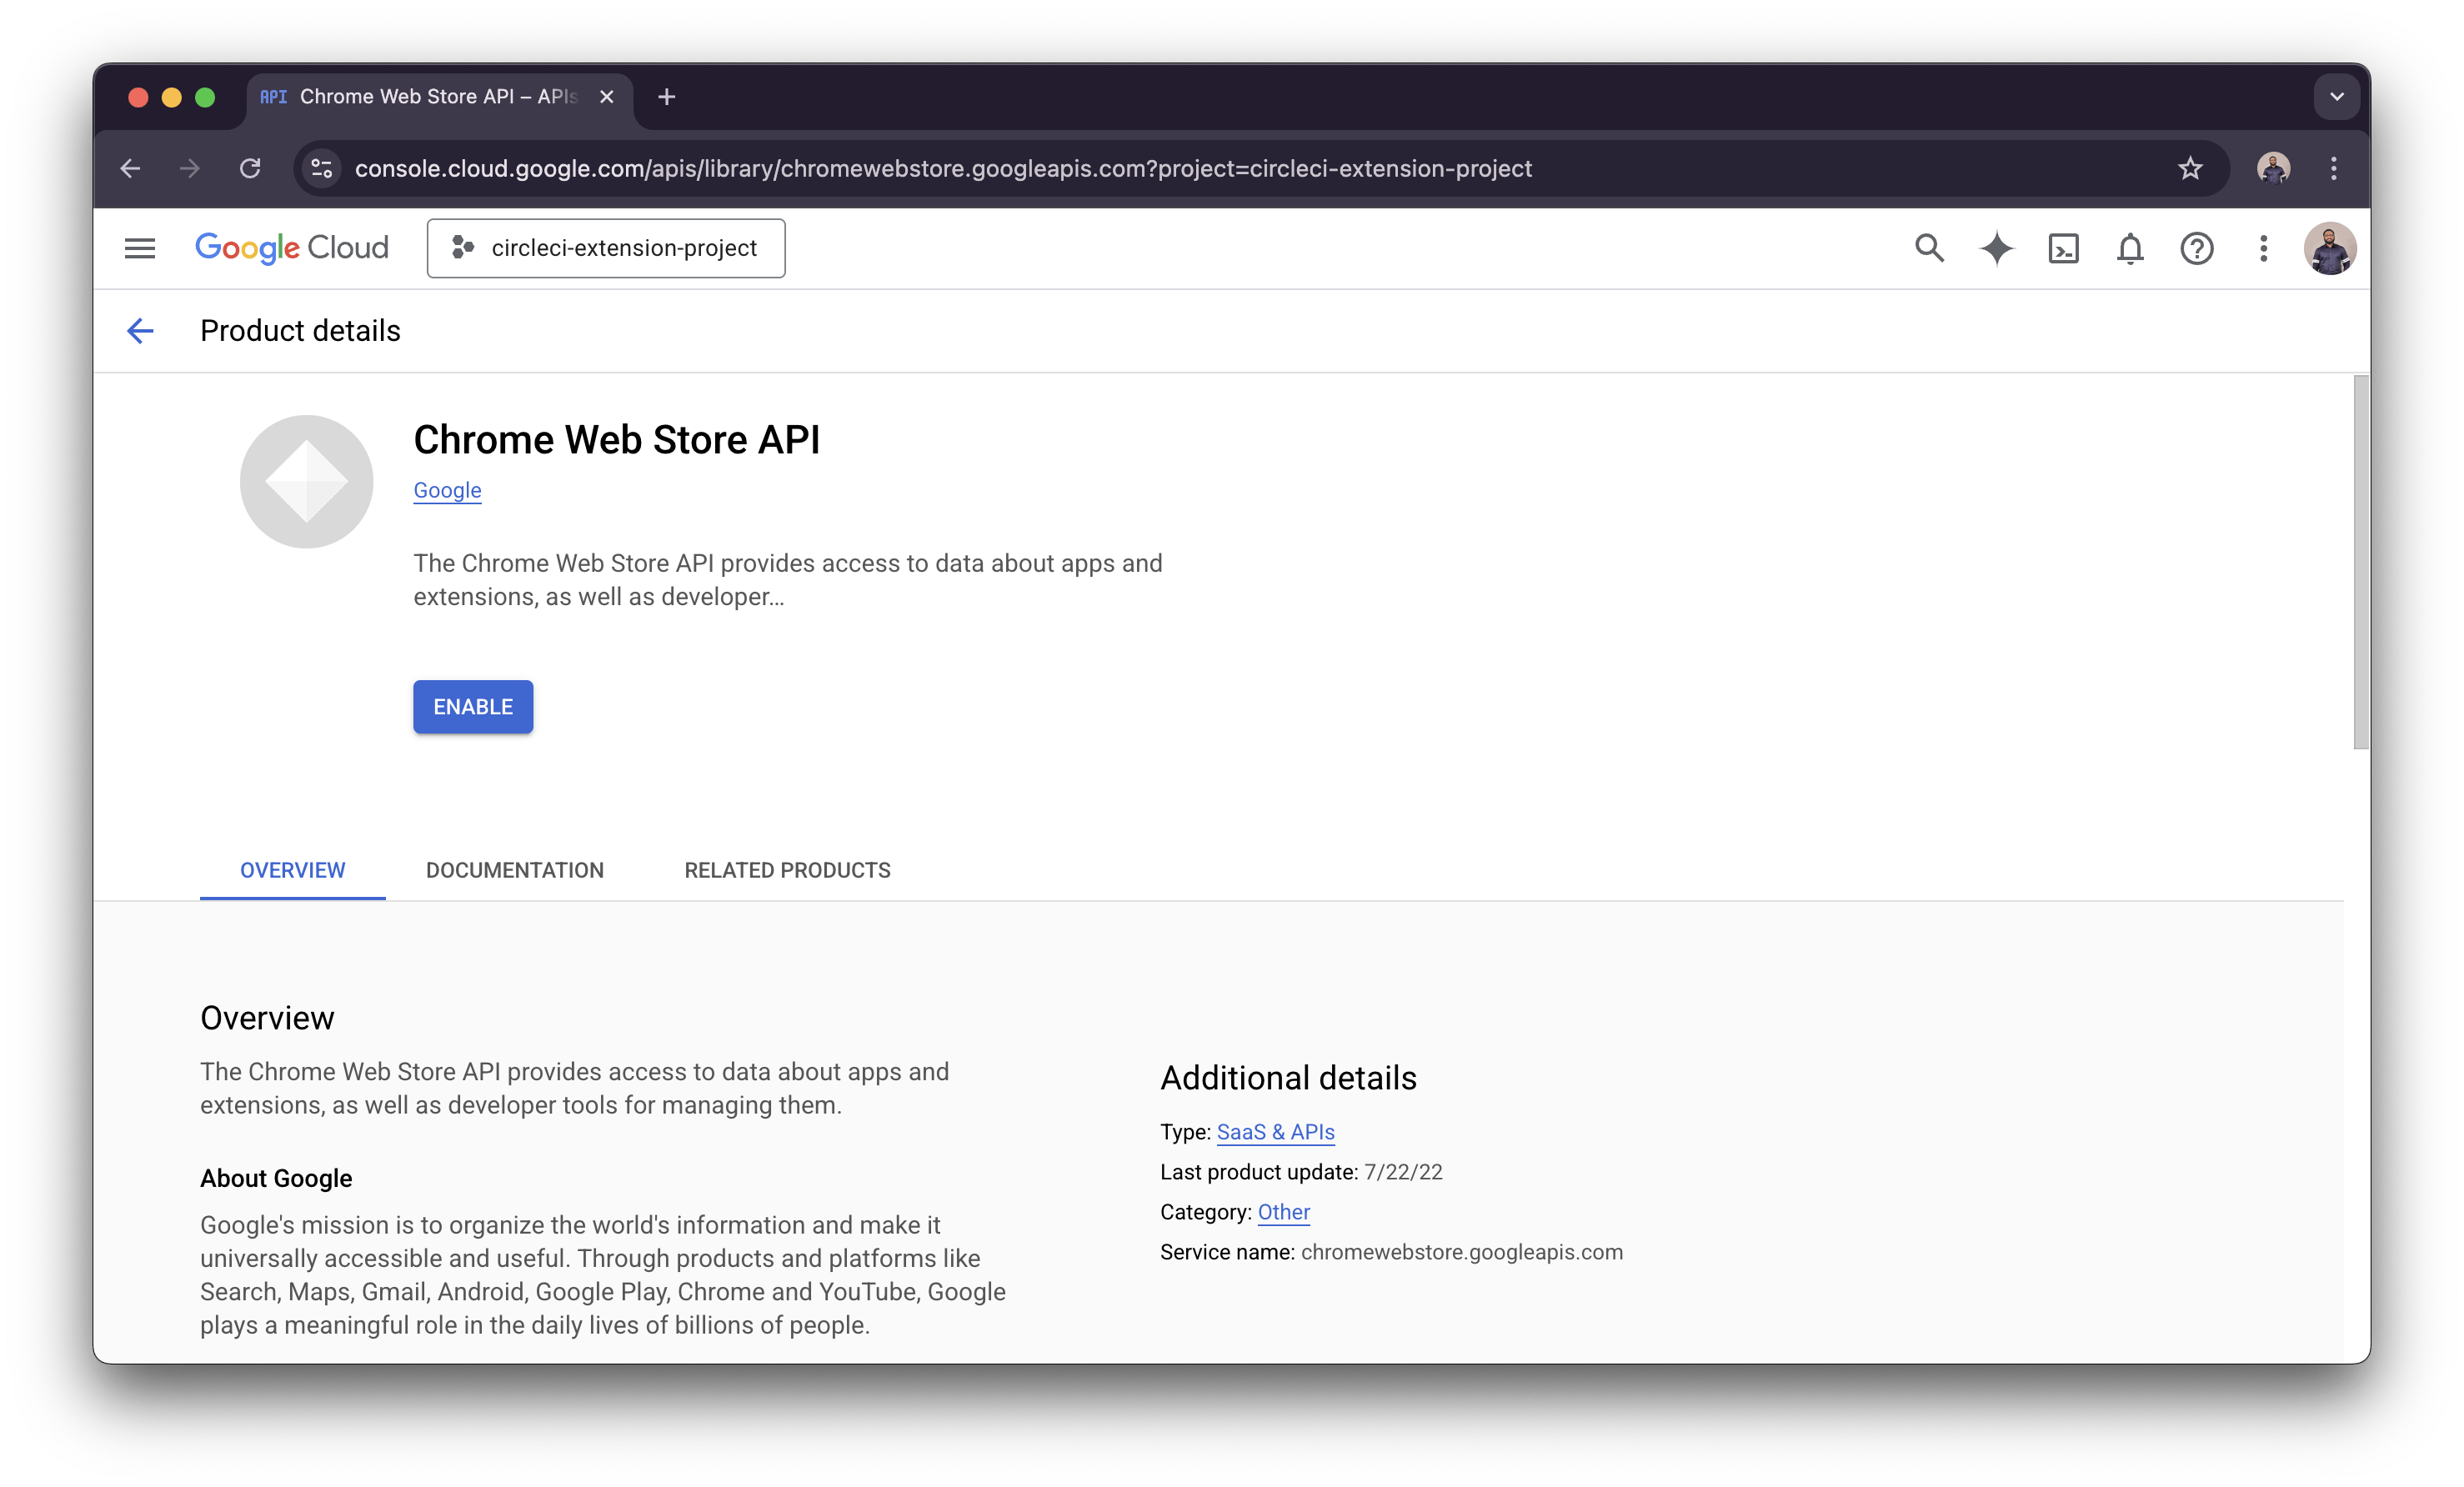Click the Google Cloud logo
Screen dimensions: 2464x1487
pos(292,248)
